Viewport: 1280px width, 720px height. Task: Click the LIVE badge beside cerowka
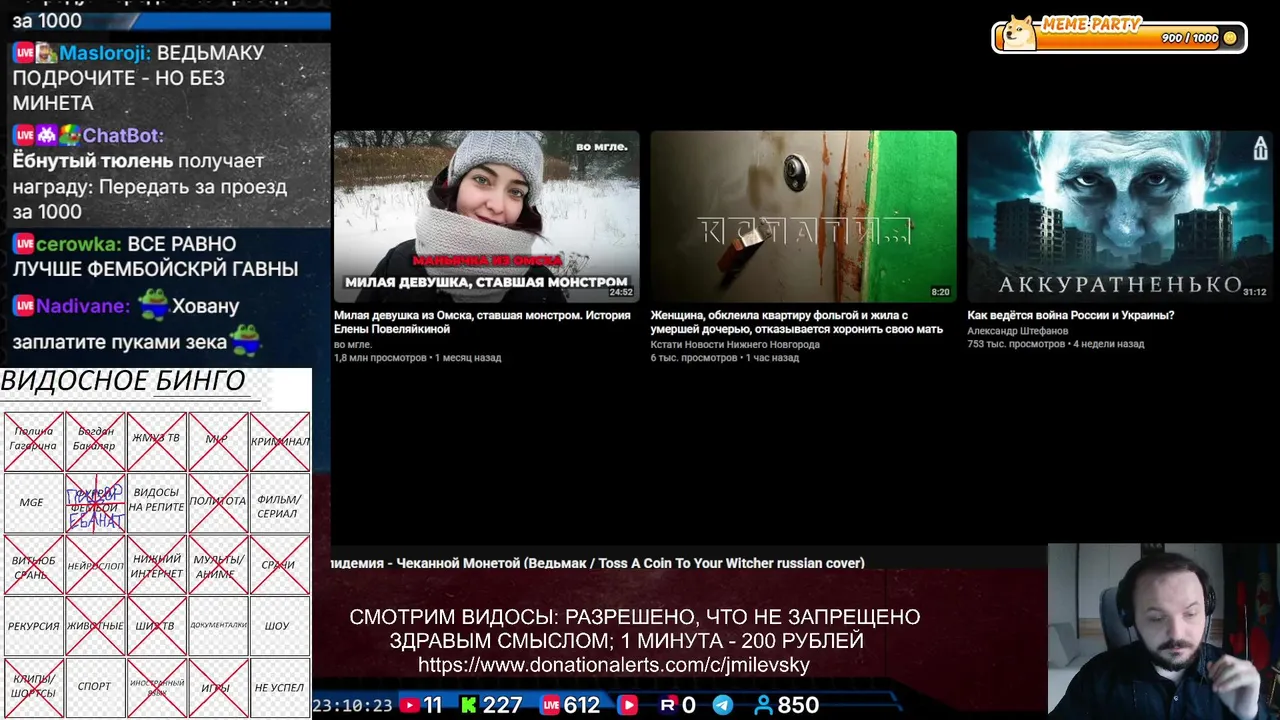click(24, 243)
